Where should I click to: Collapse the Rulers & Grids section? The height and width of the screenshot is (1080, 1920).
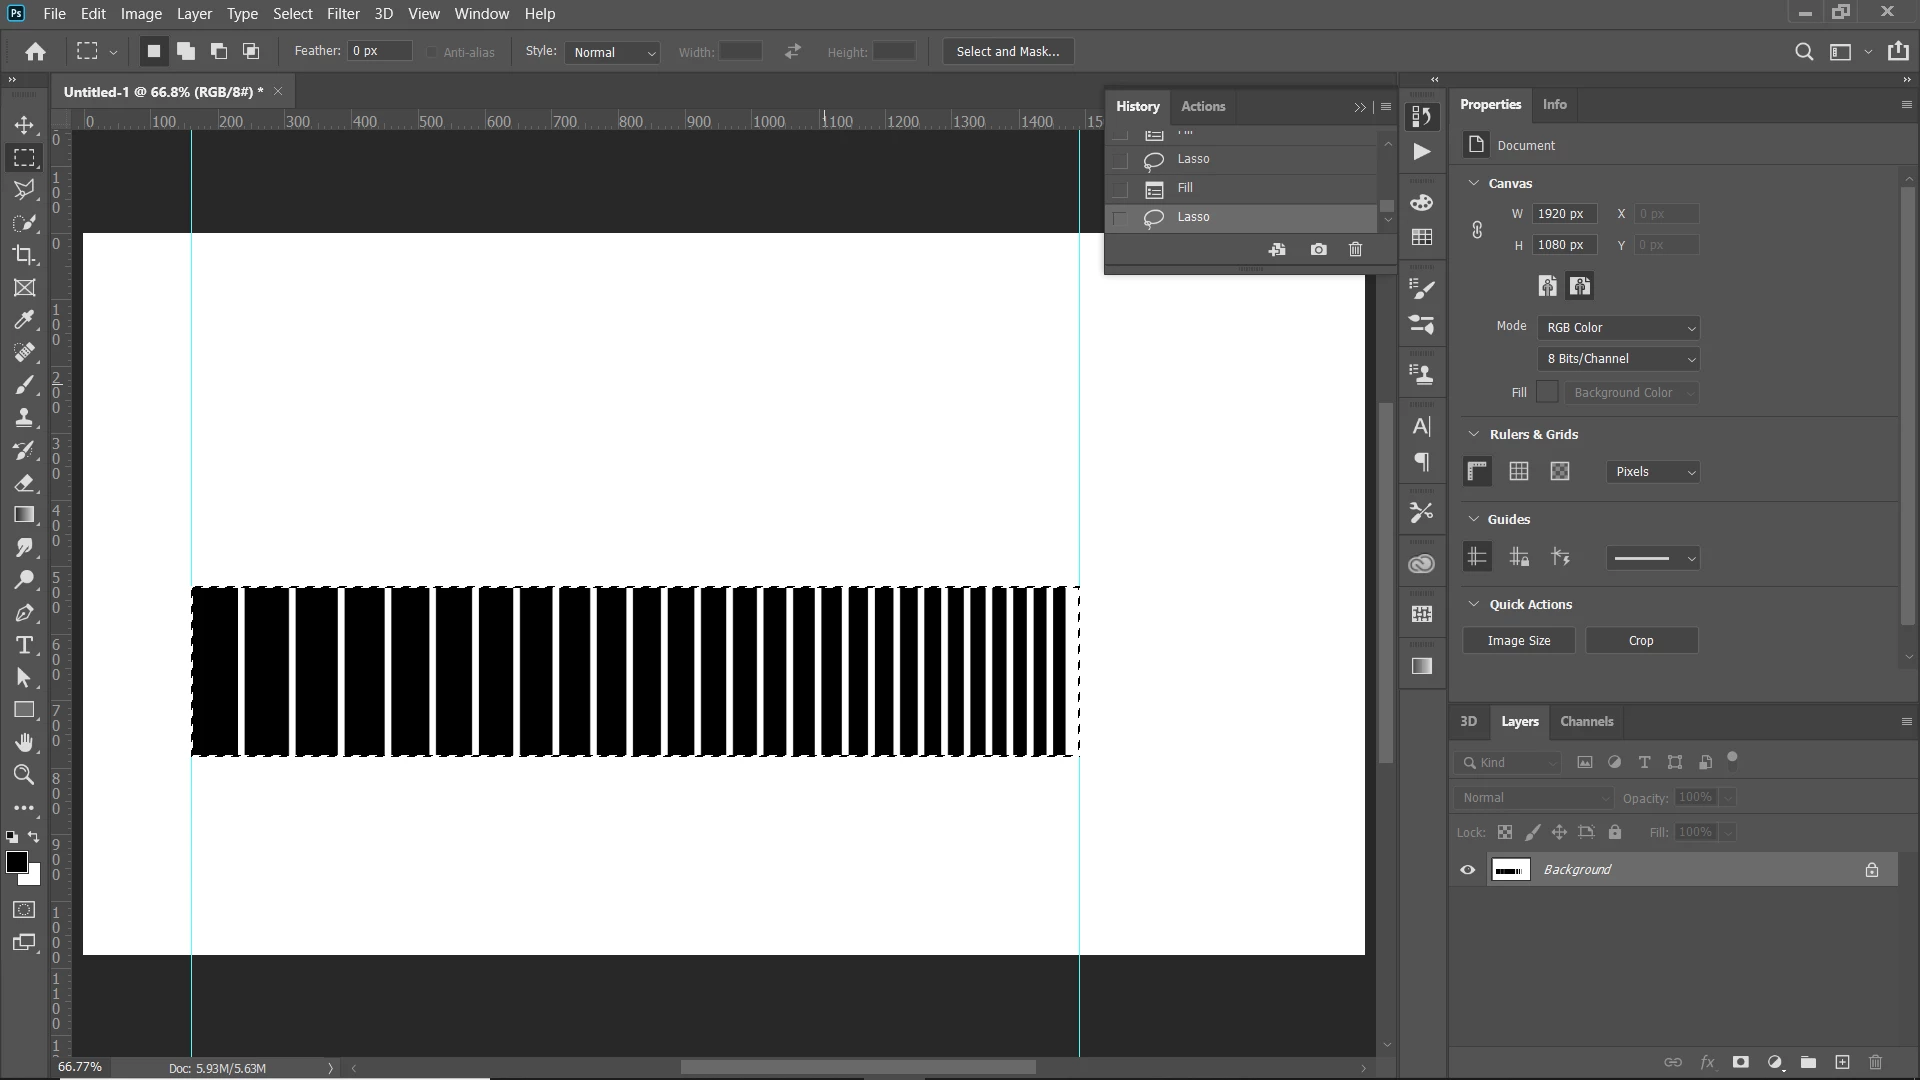point(1473,434)
